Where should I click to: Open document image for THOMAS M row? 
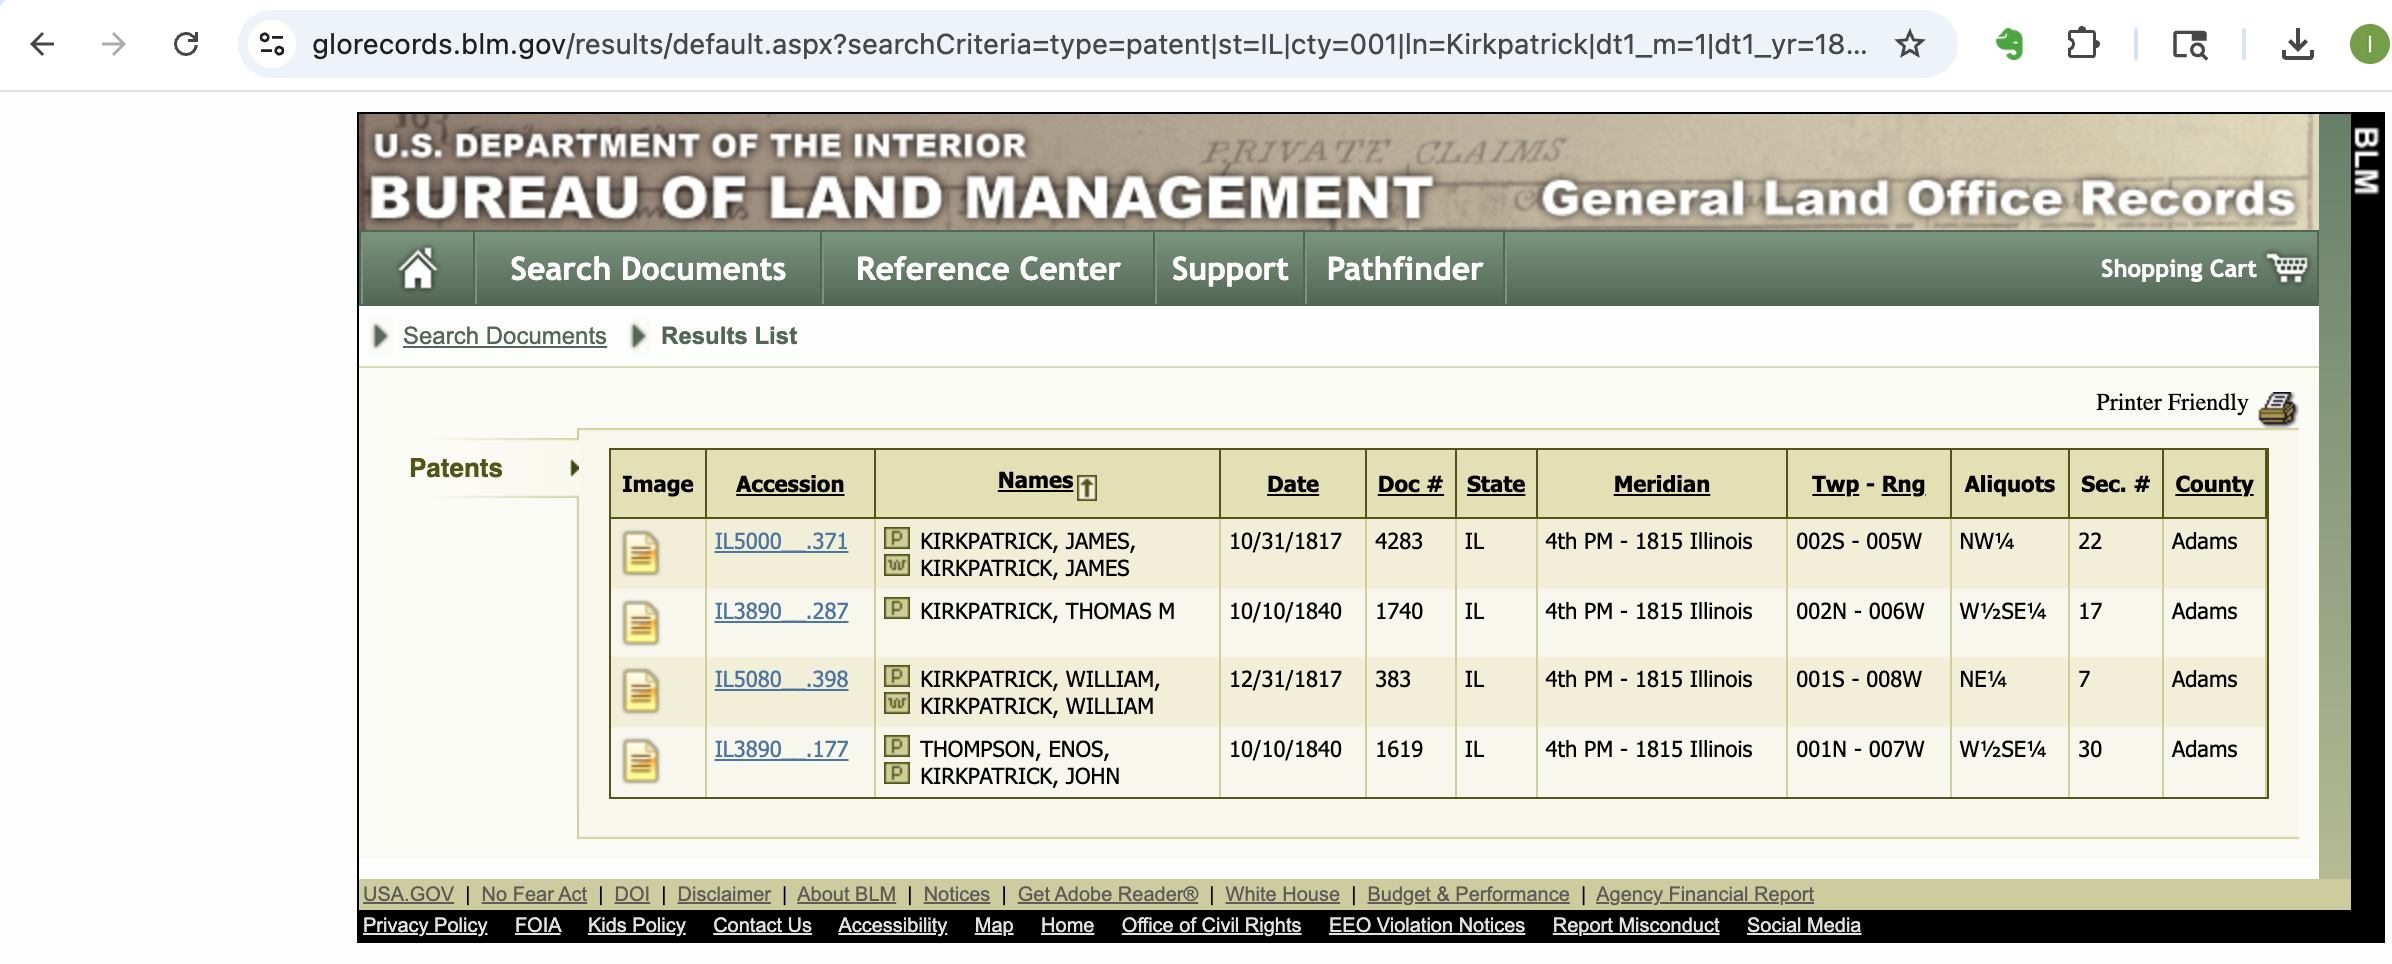[641, 624]
